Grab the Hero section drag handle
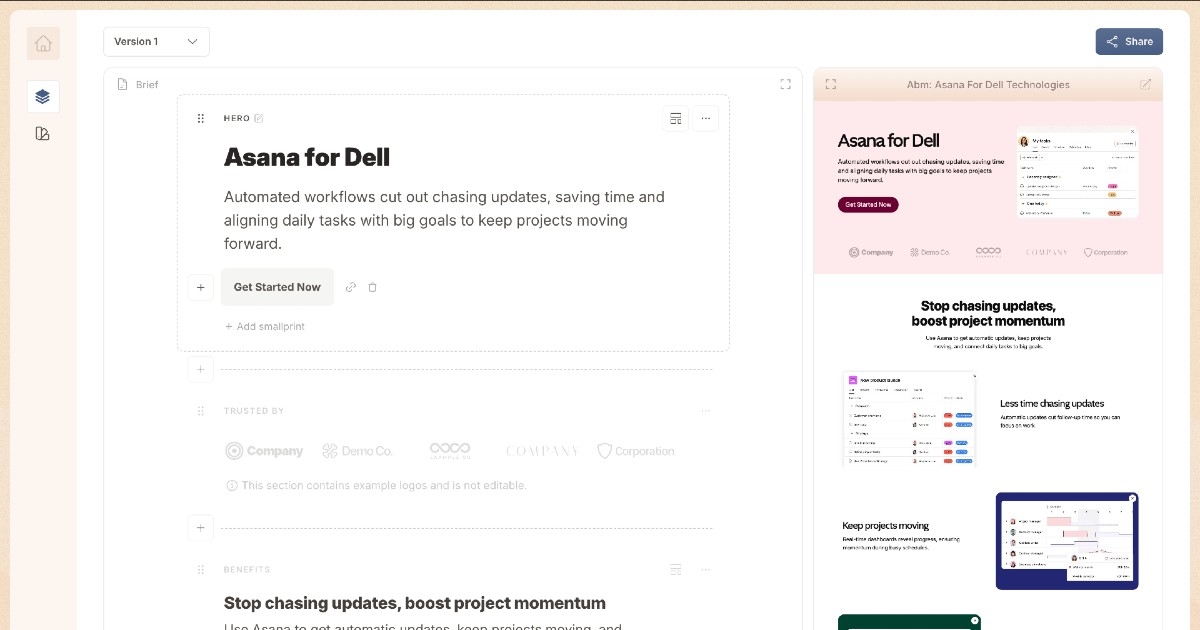Viewport: 1200px width, 630px height. [201, 118]
